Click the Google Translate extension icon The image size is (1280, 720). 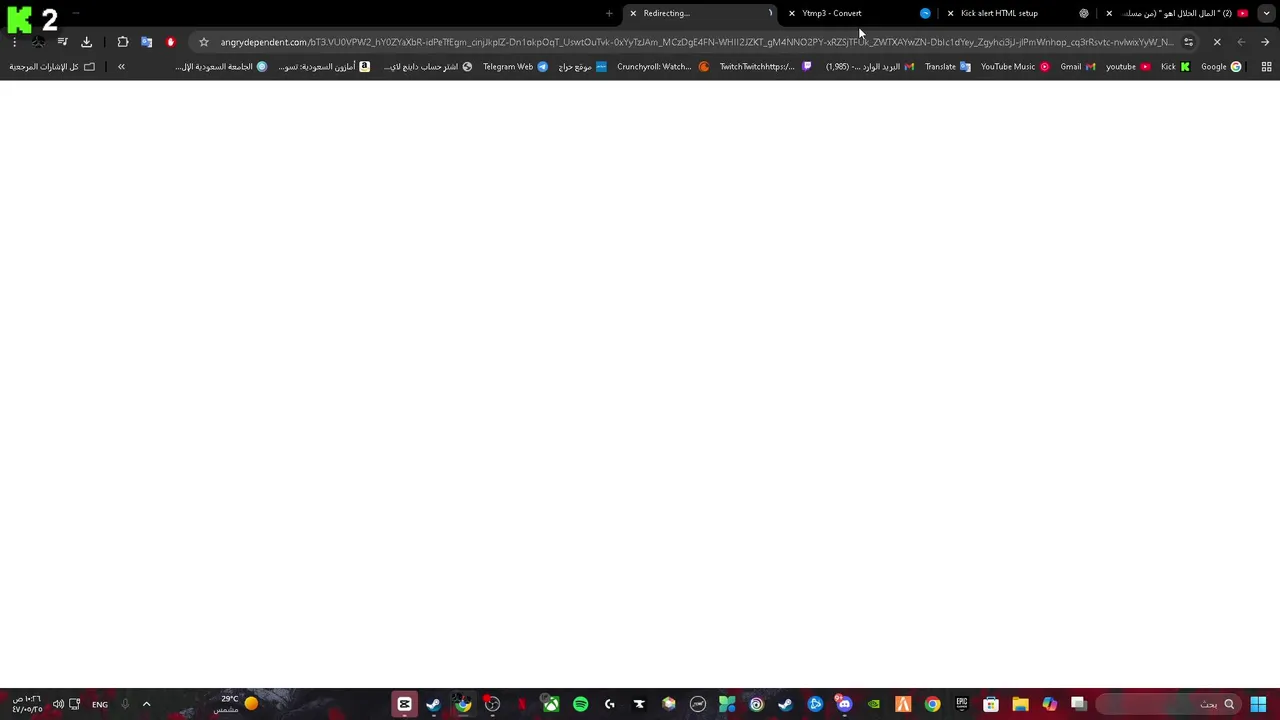point(147,42)
